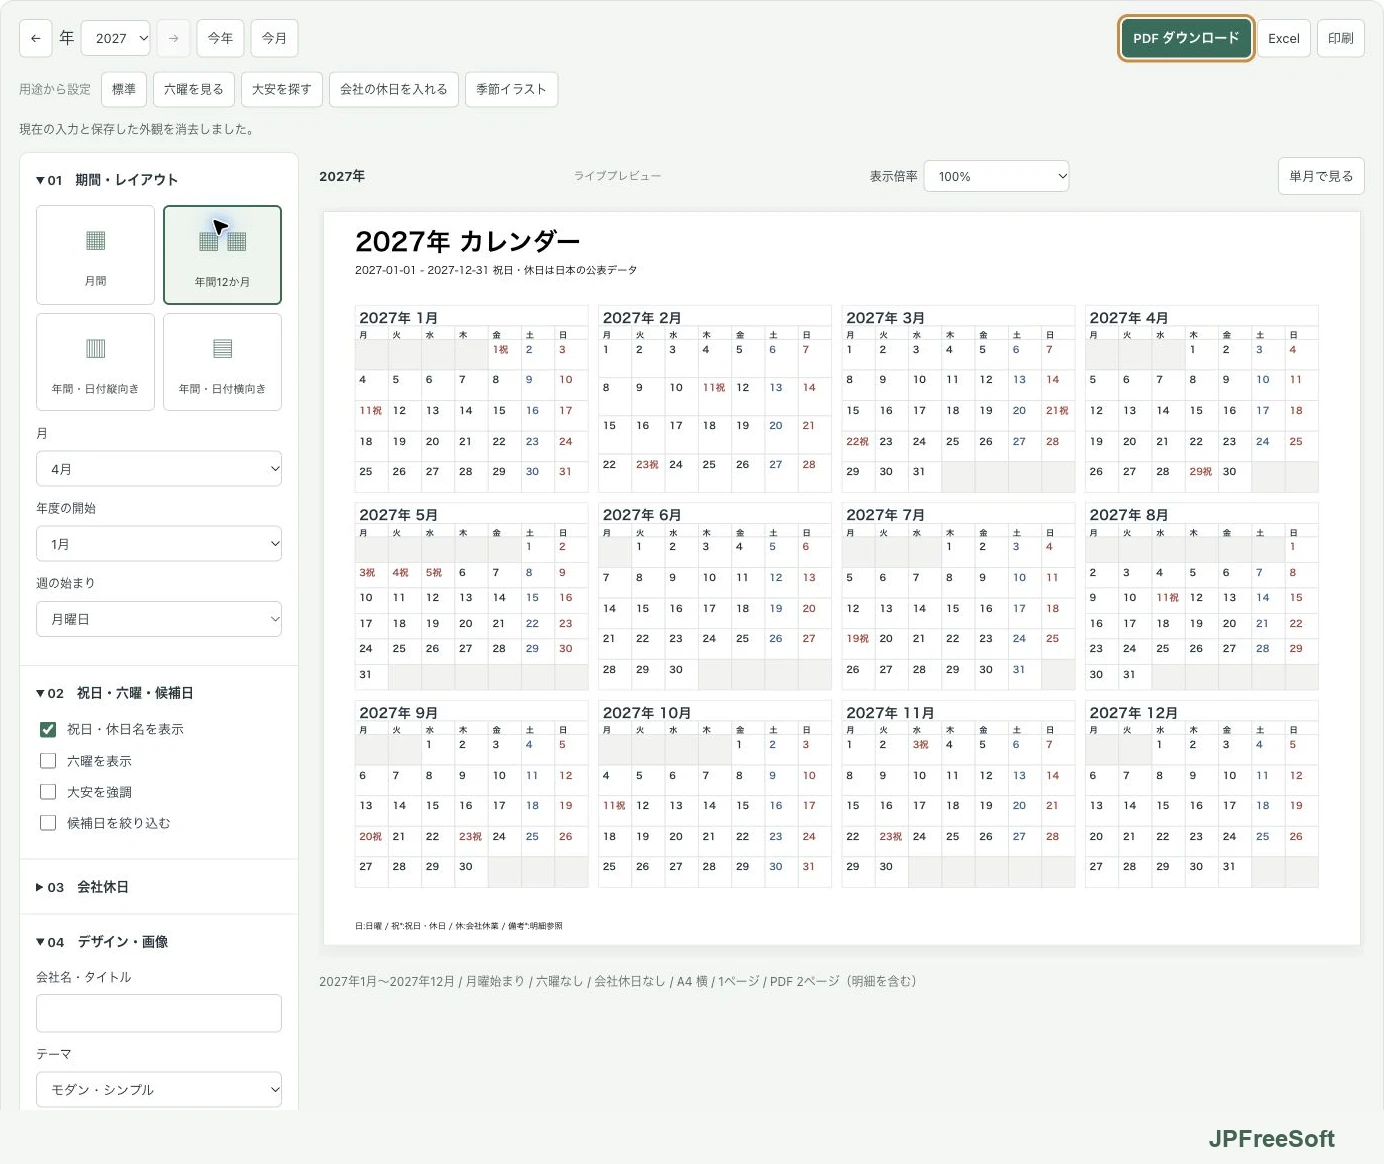Apply the 季節イラスト preset
Screen dimensions: 1384x1164
[x=511, y=89]
